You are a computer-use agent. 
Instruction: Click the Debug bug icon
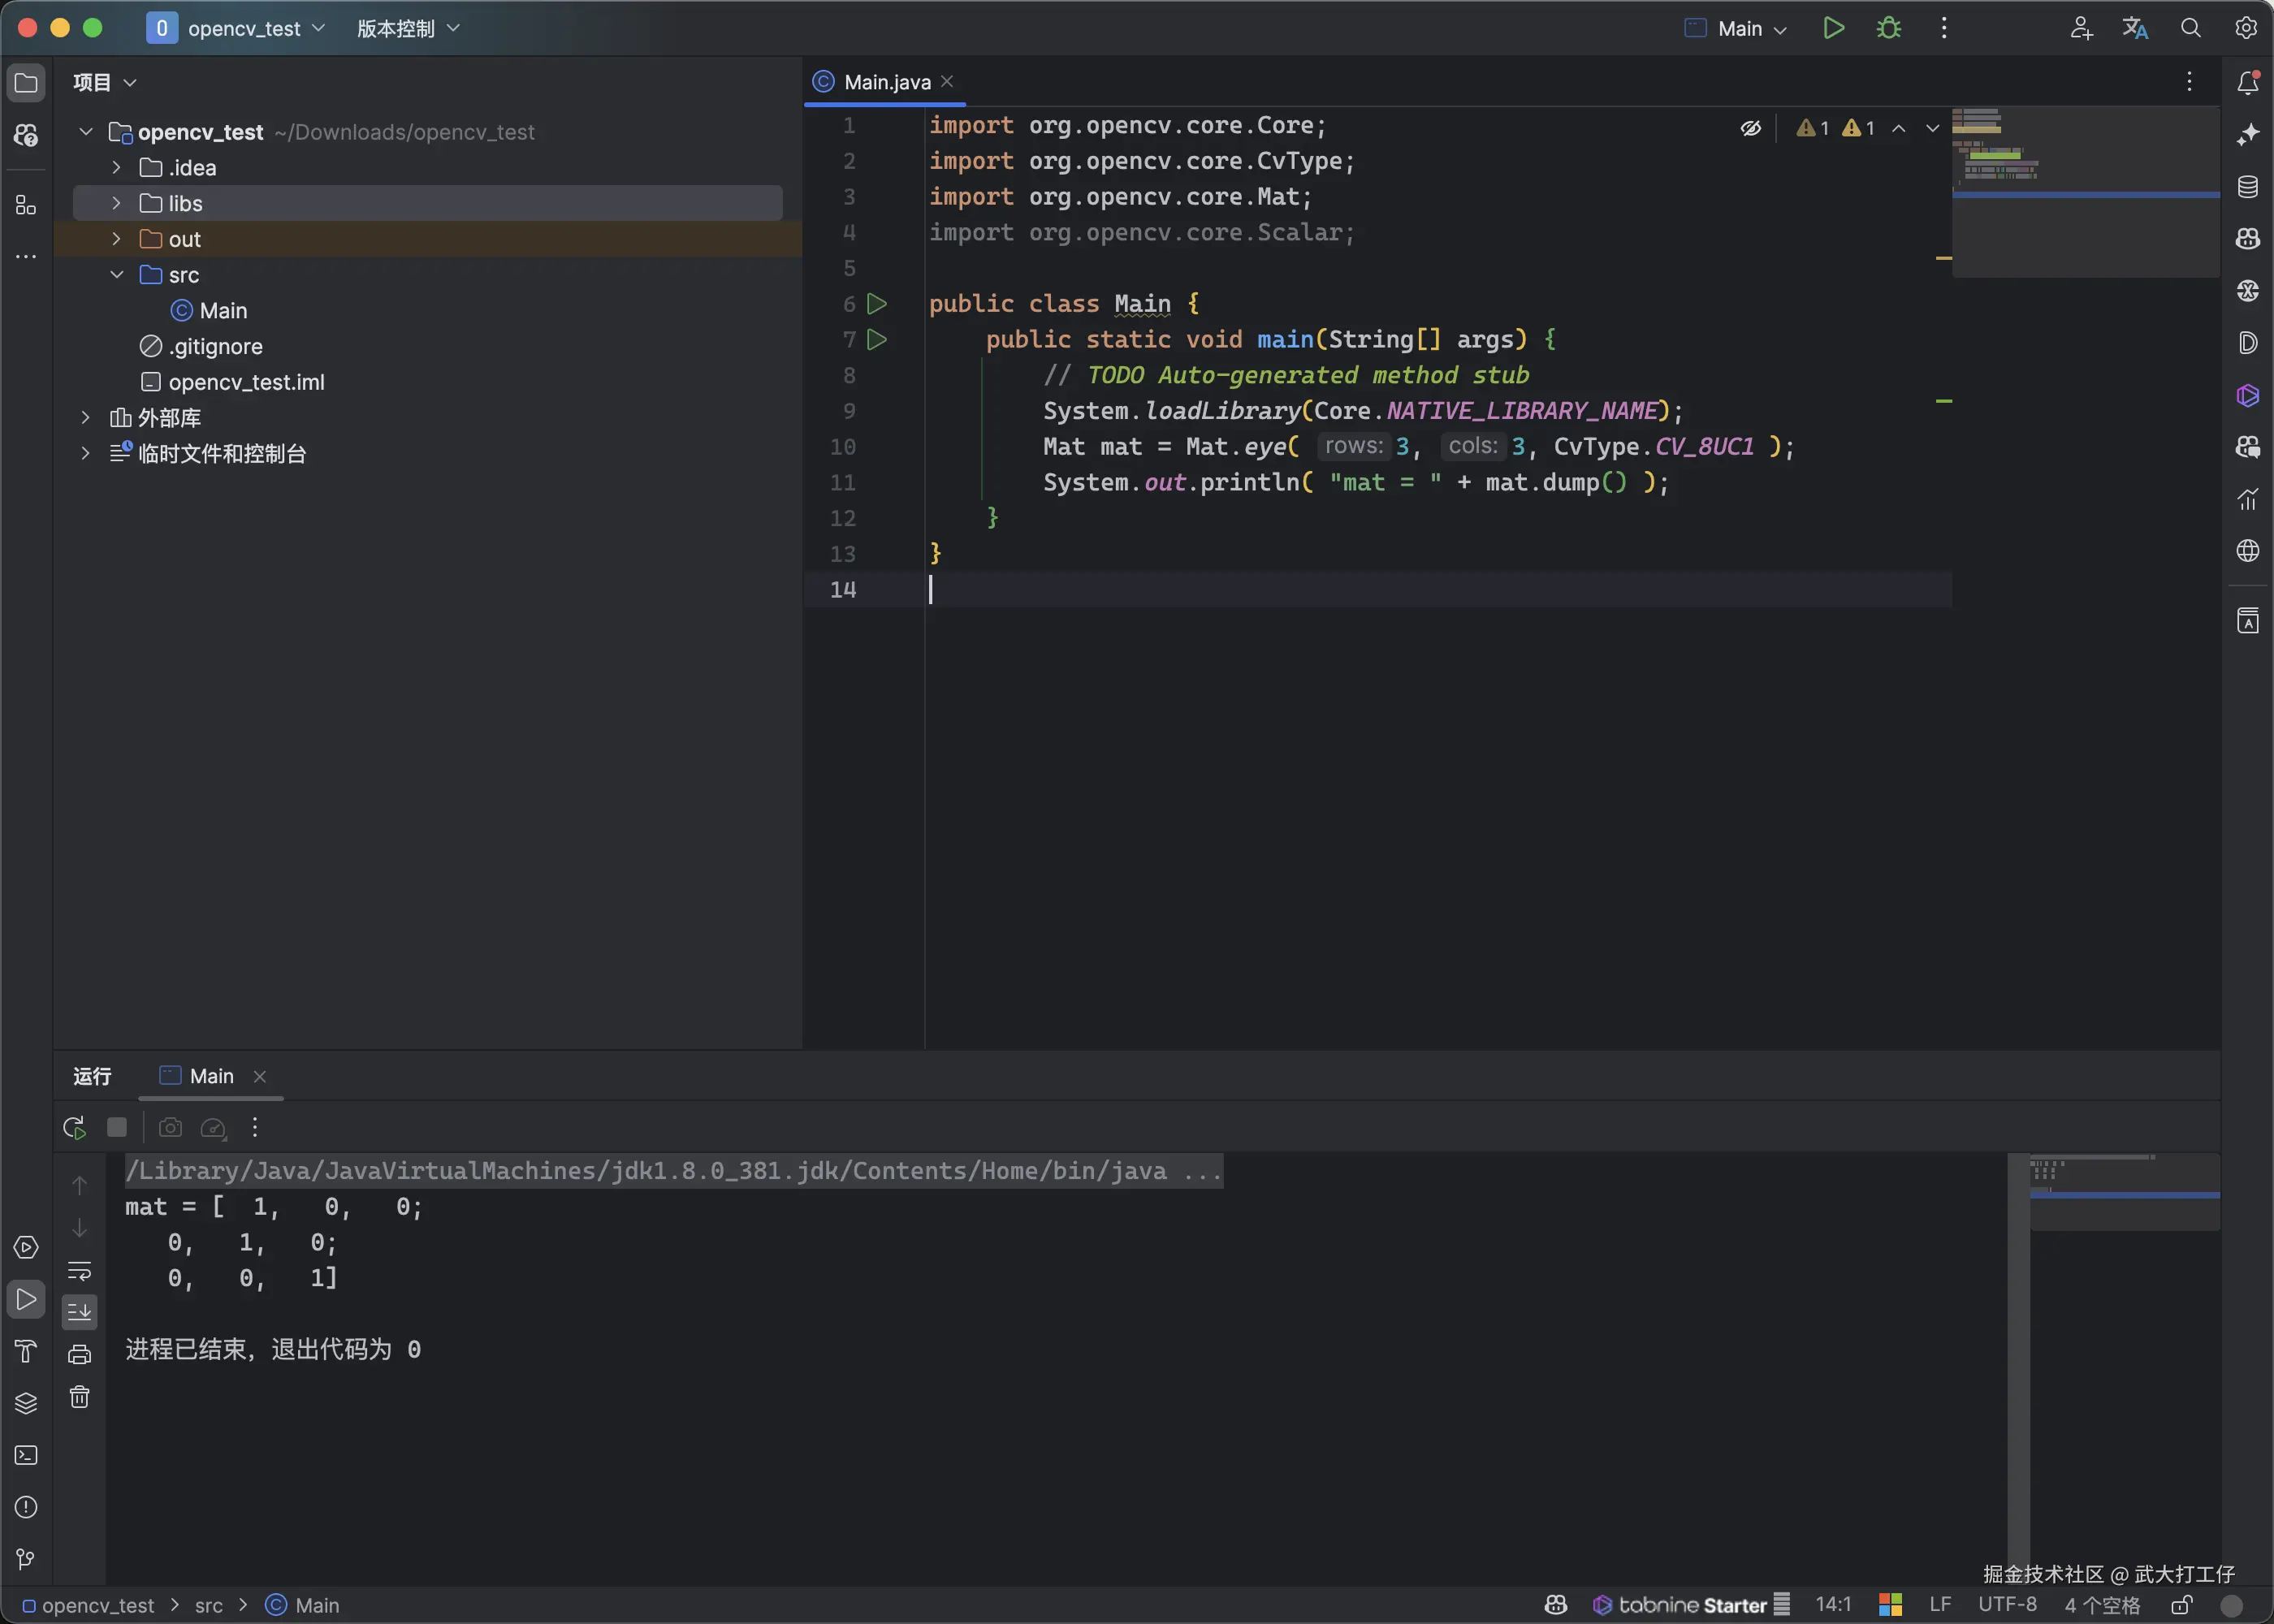coord(1888,28)
